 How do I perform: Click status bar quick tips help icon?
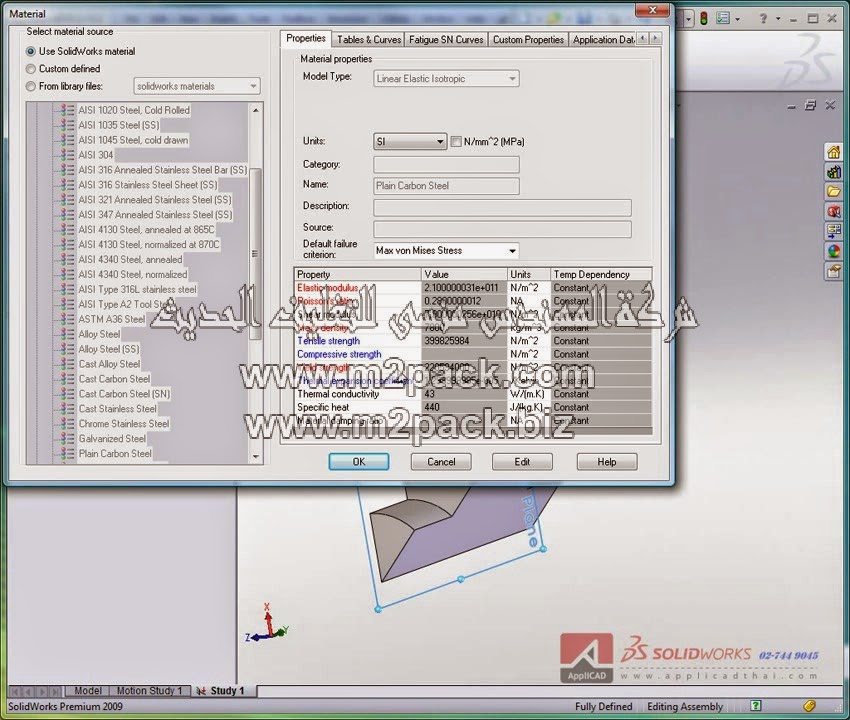click(x=756, y=705)
